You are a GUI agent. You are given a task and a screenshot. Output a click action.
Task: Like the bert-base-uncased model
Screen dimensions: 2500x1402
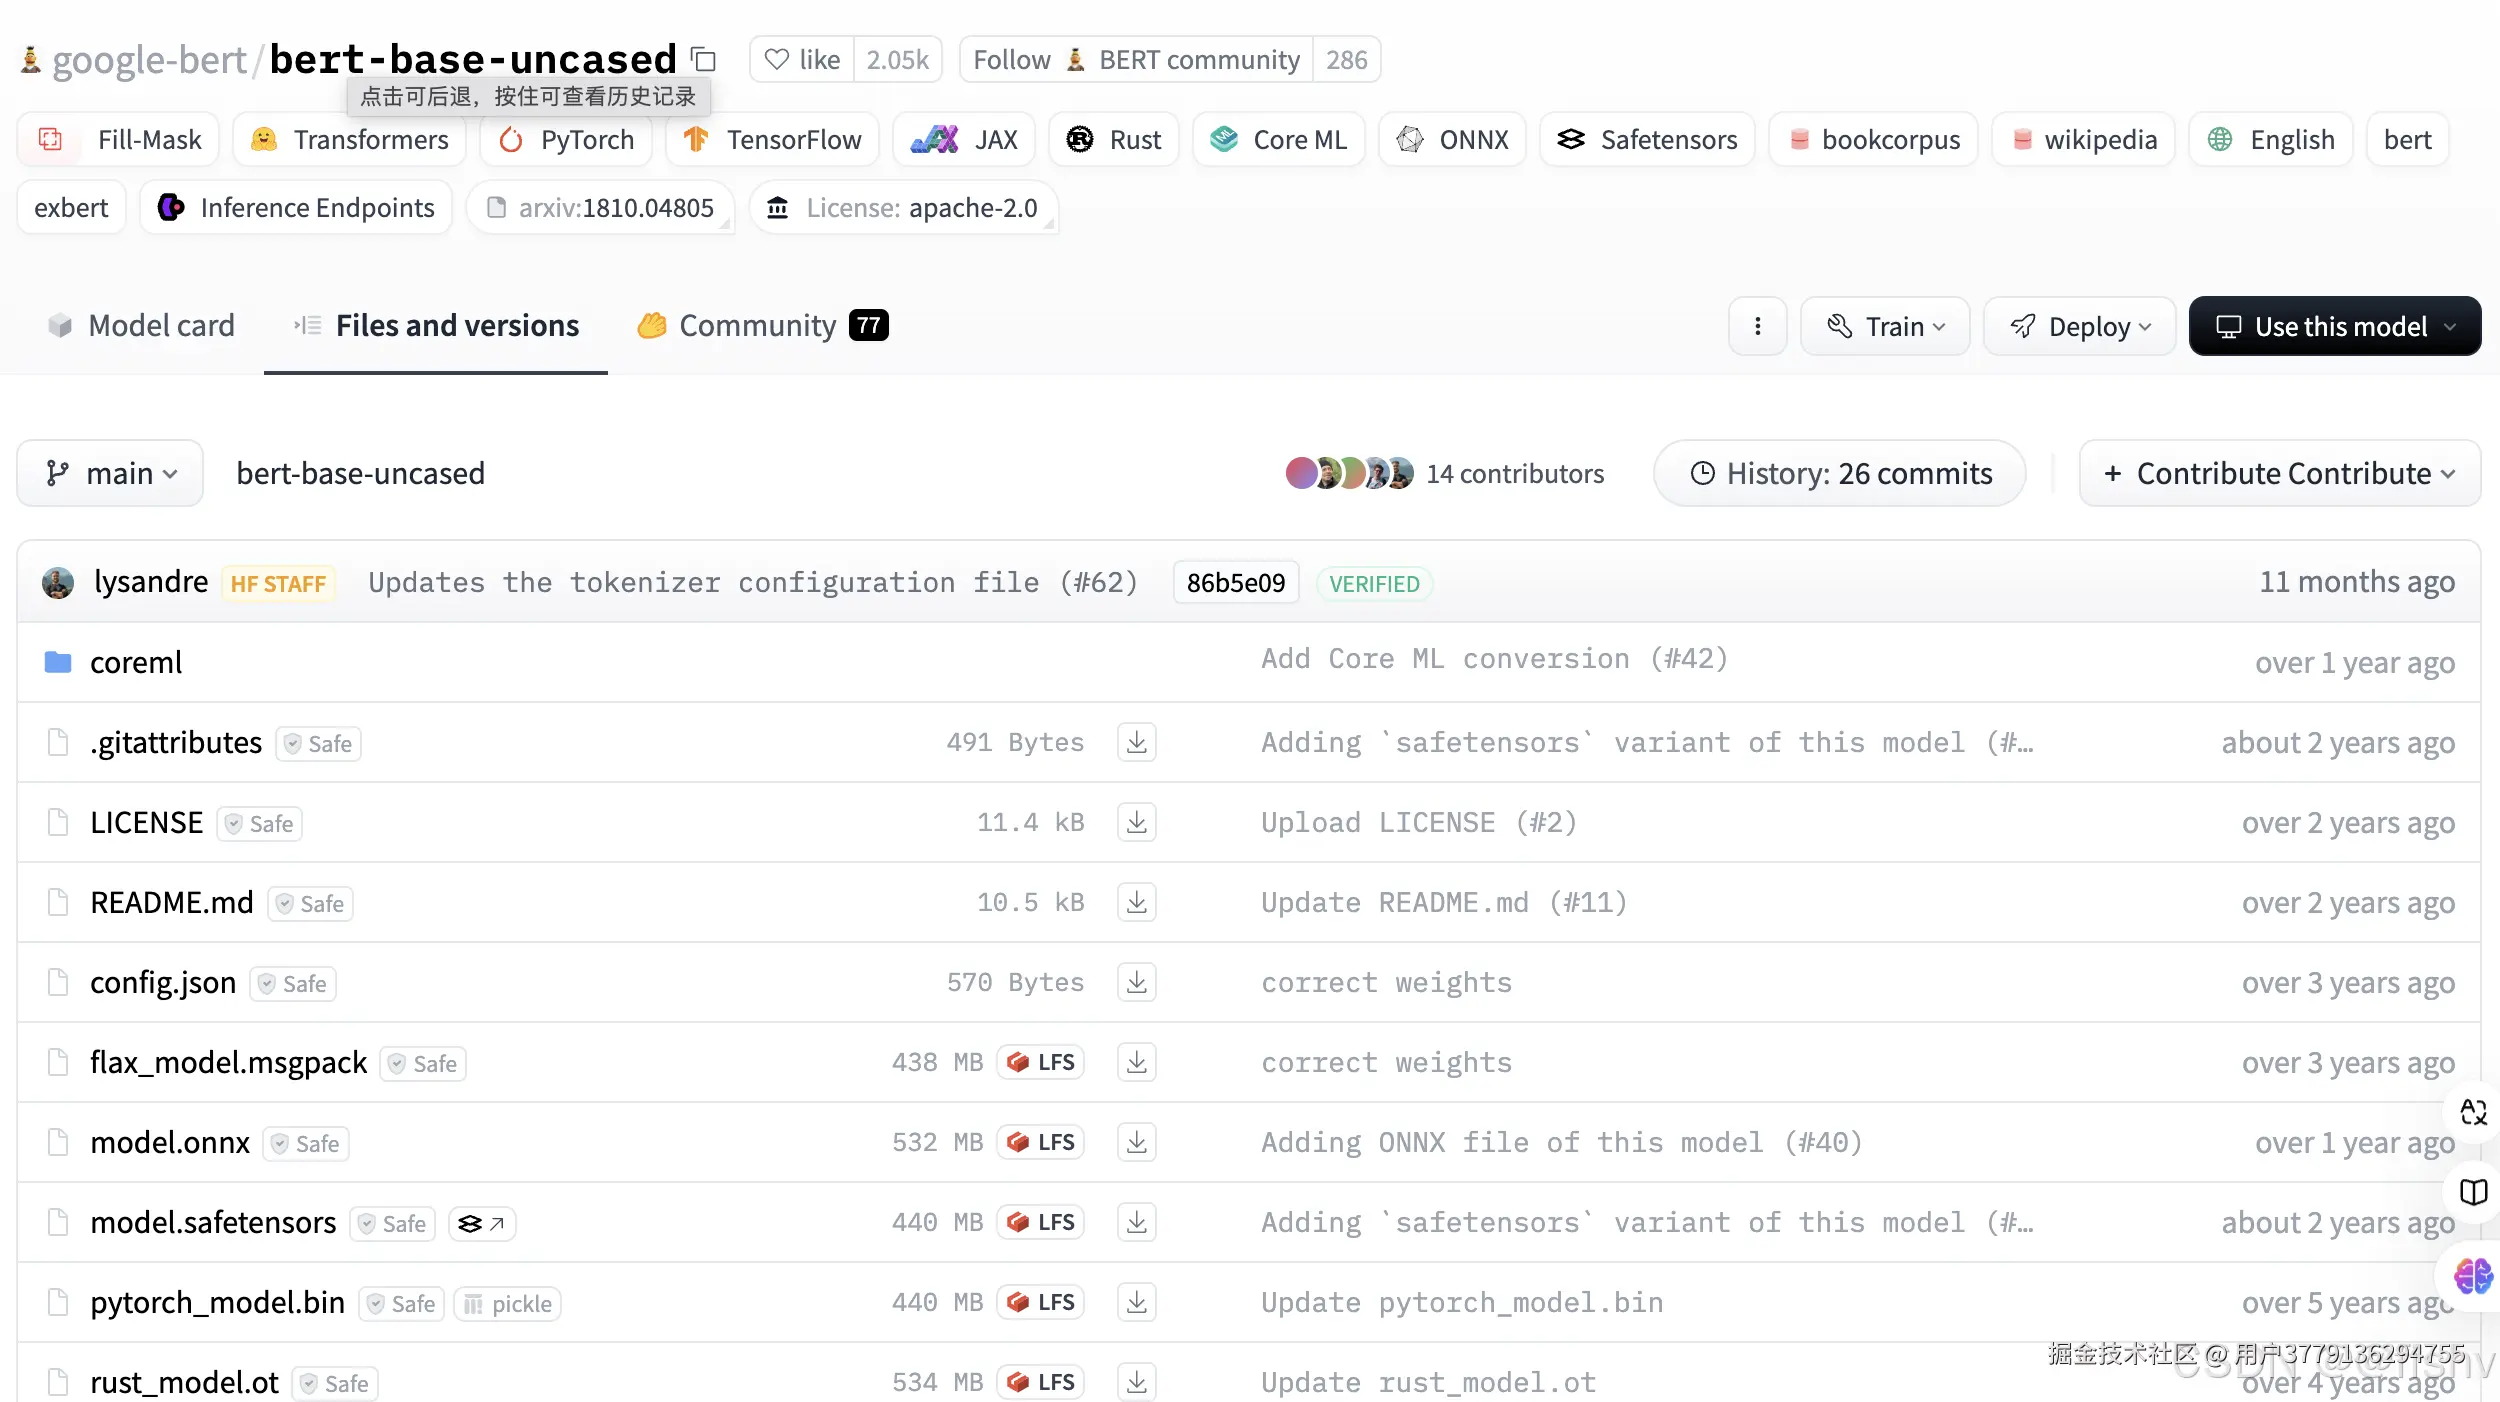coord(802,60)
